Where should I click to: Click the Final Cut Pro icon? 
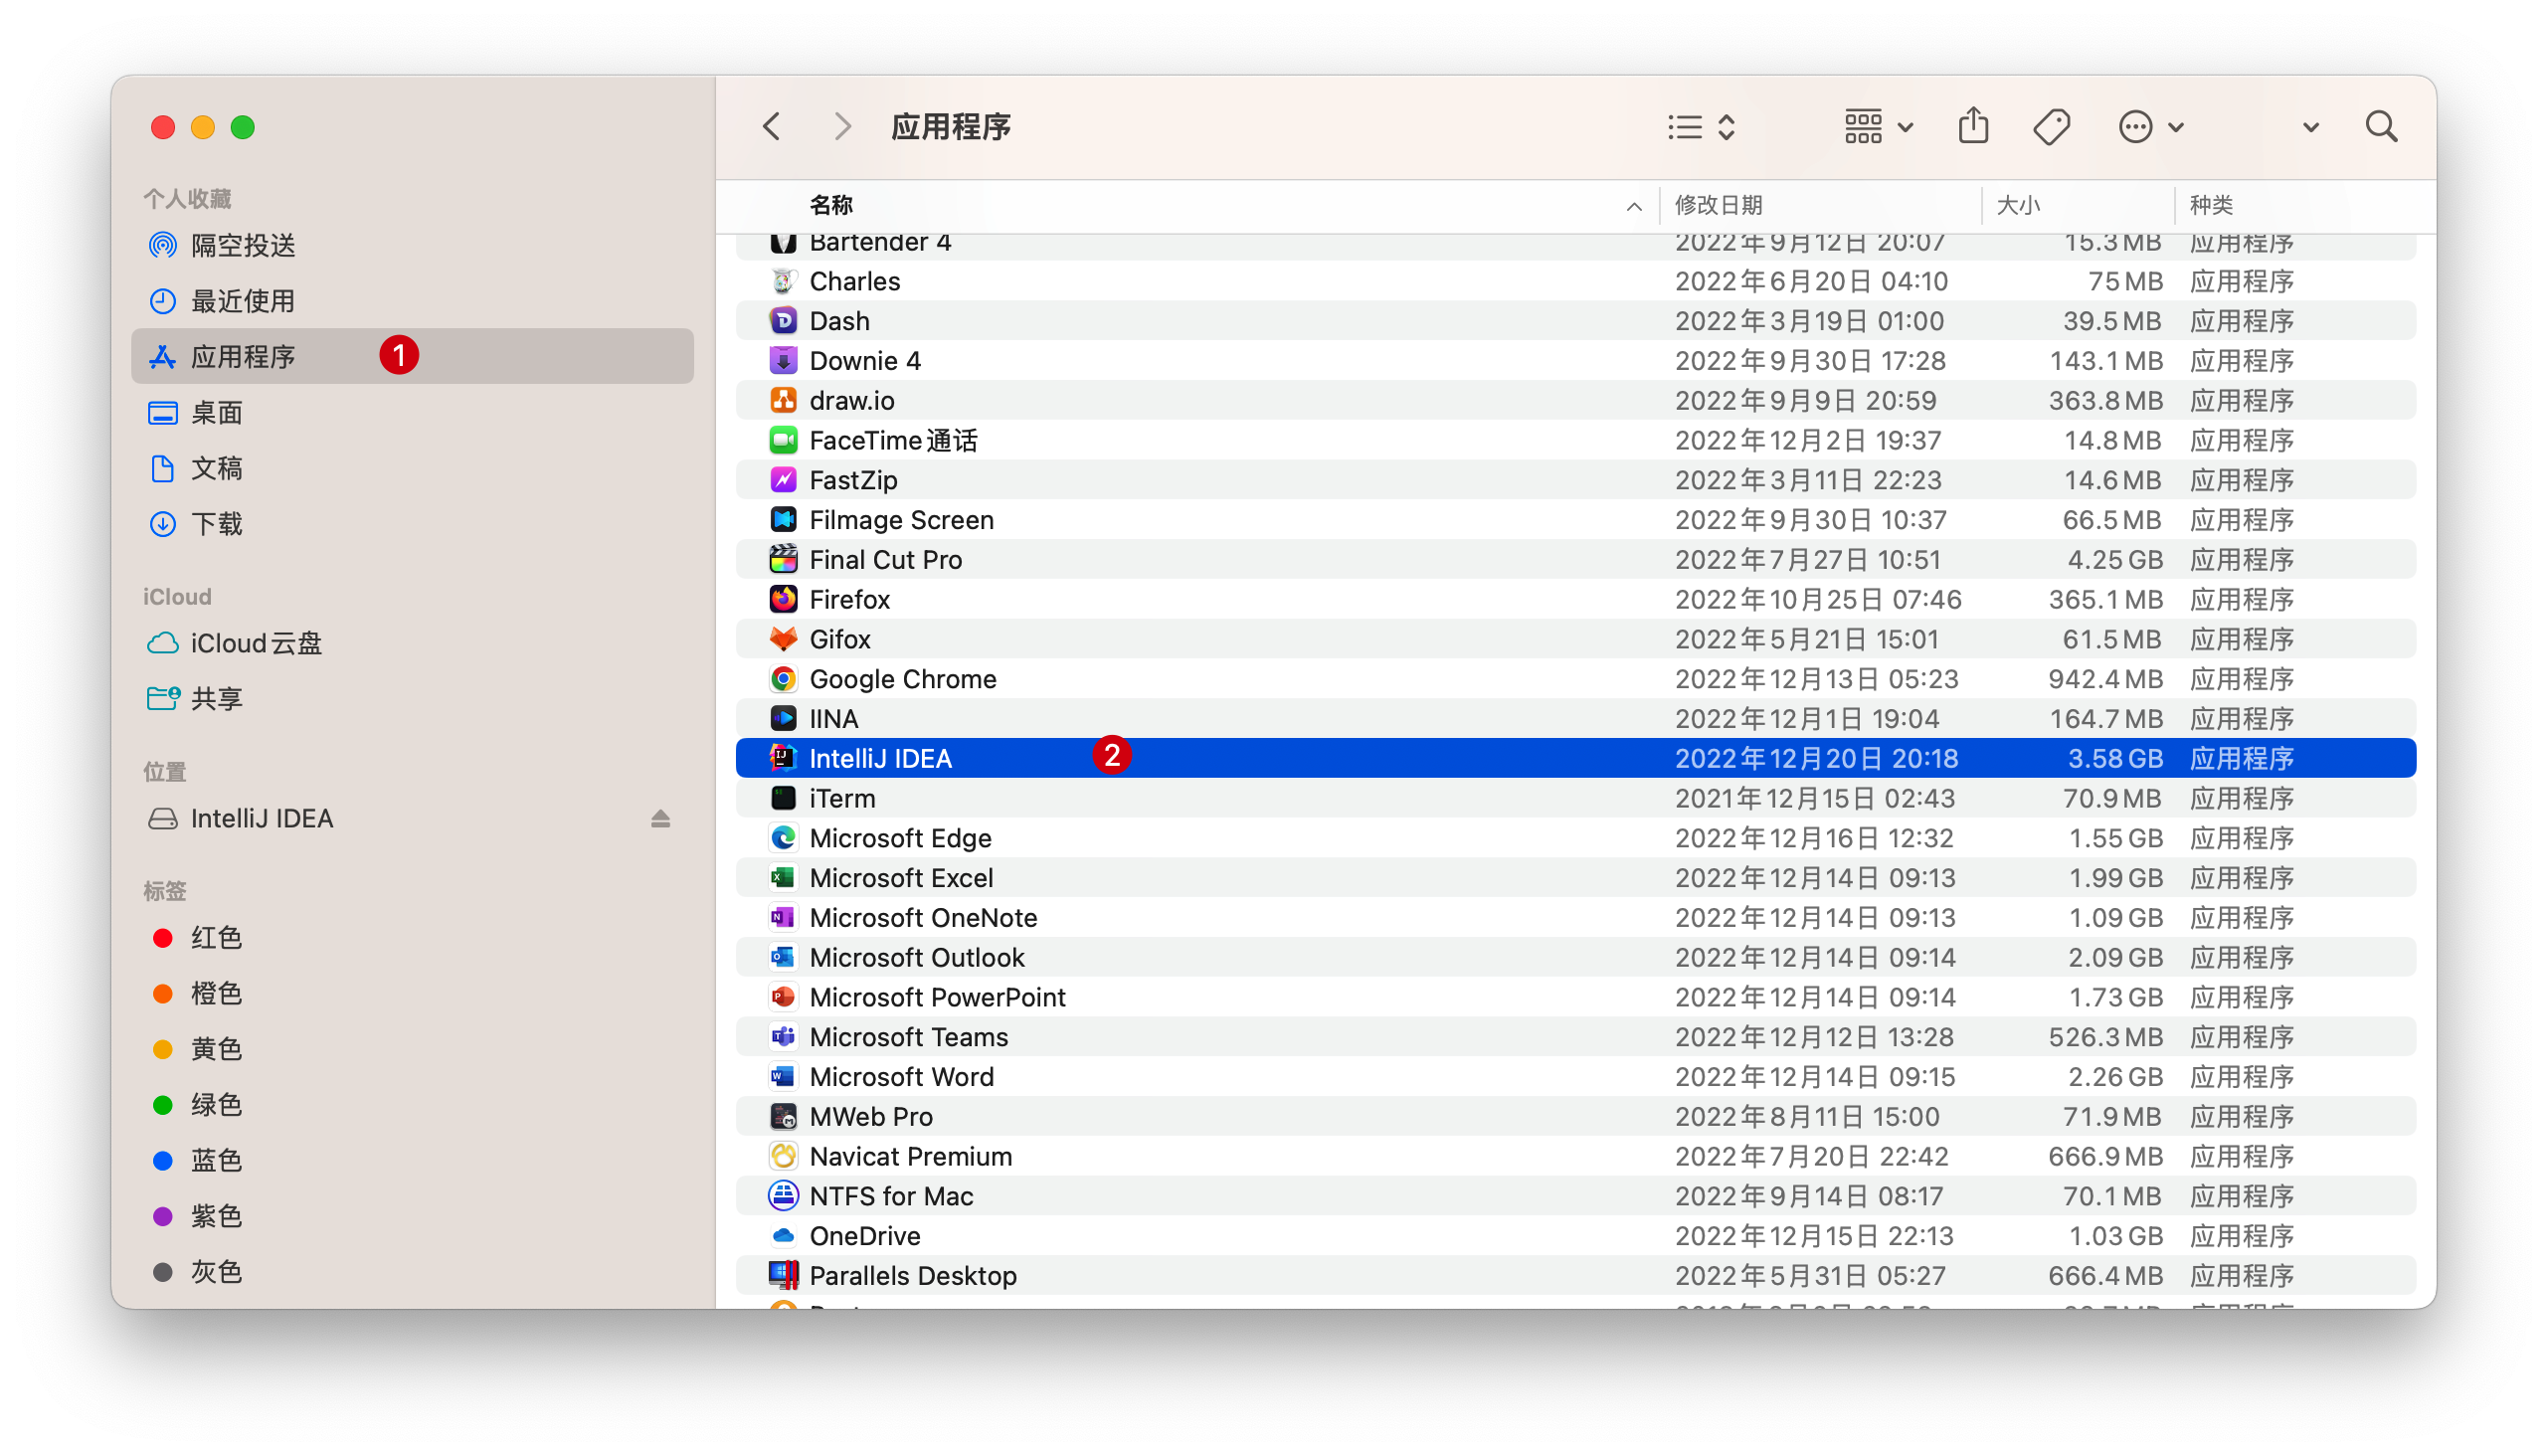tap(783, 560)
